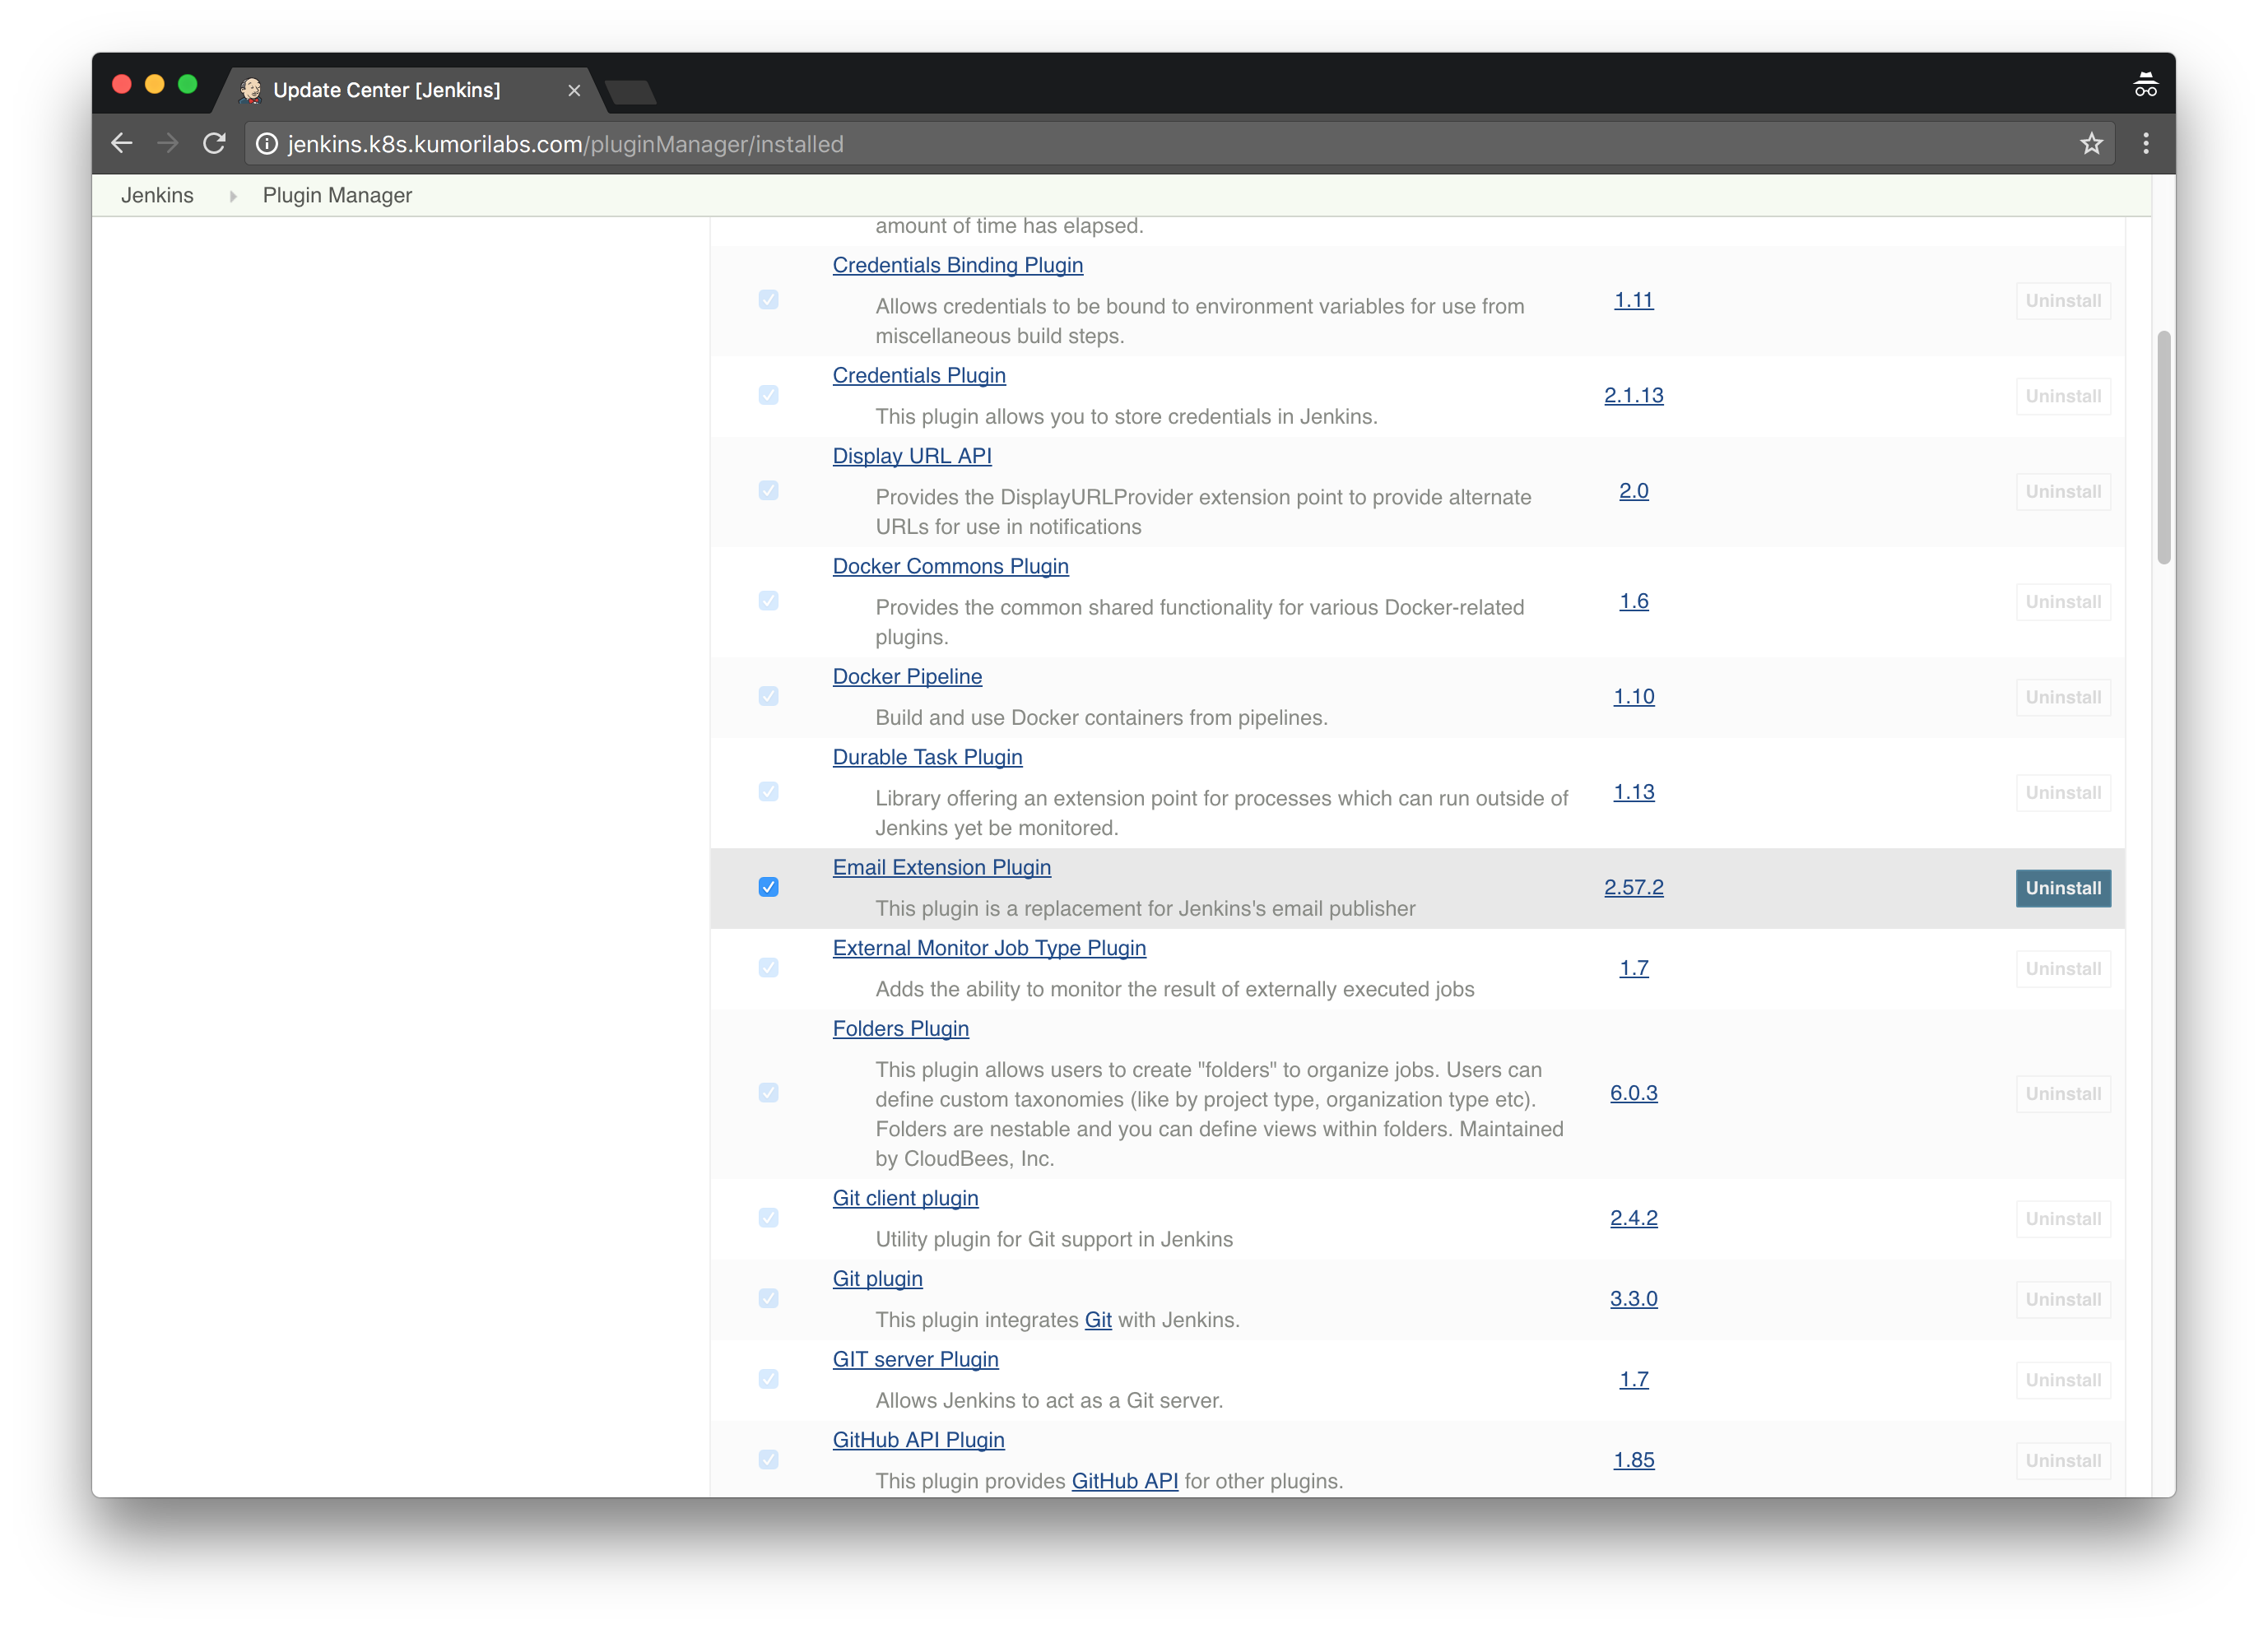Viewport: 2268px width, 1629px height.
Task: Open the GIT server Plugin link
Action: click(x=915, y=1360)
